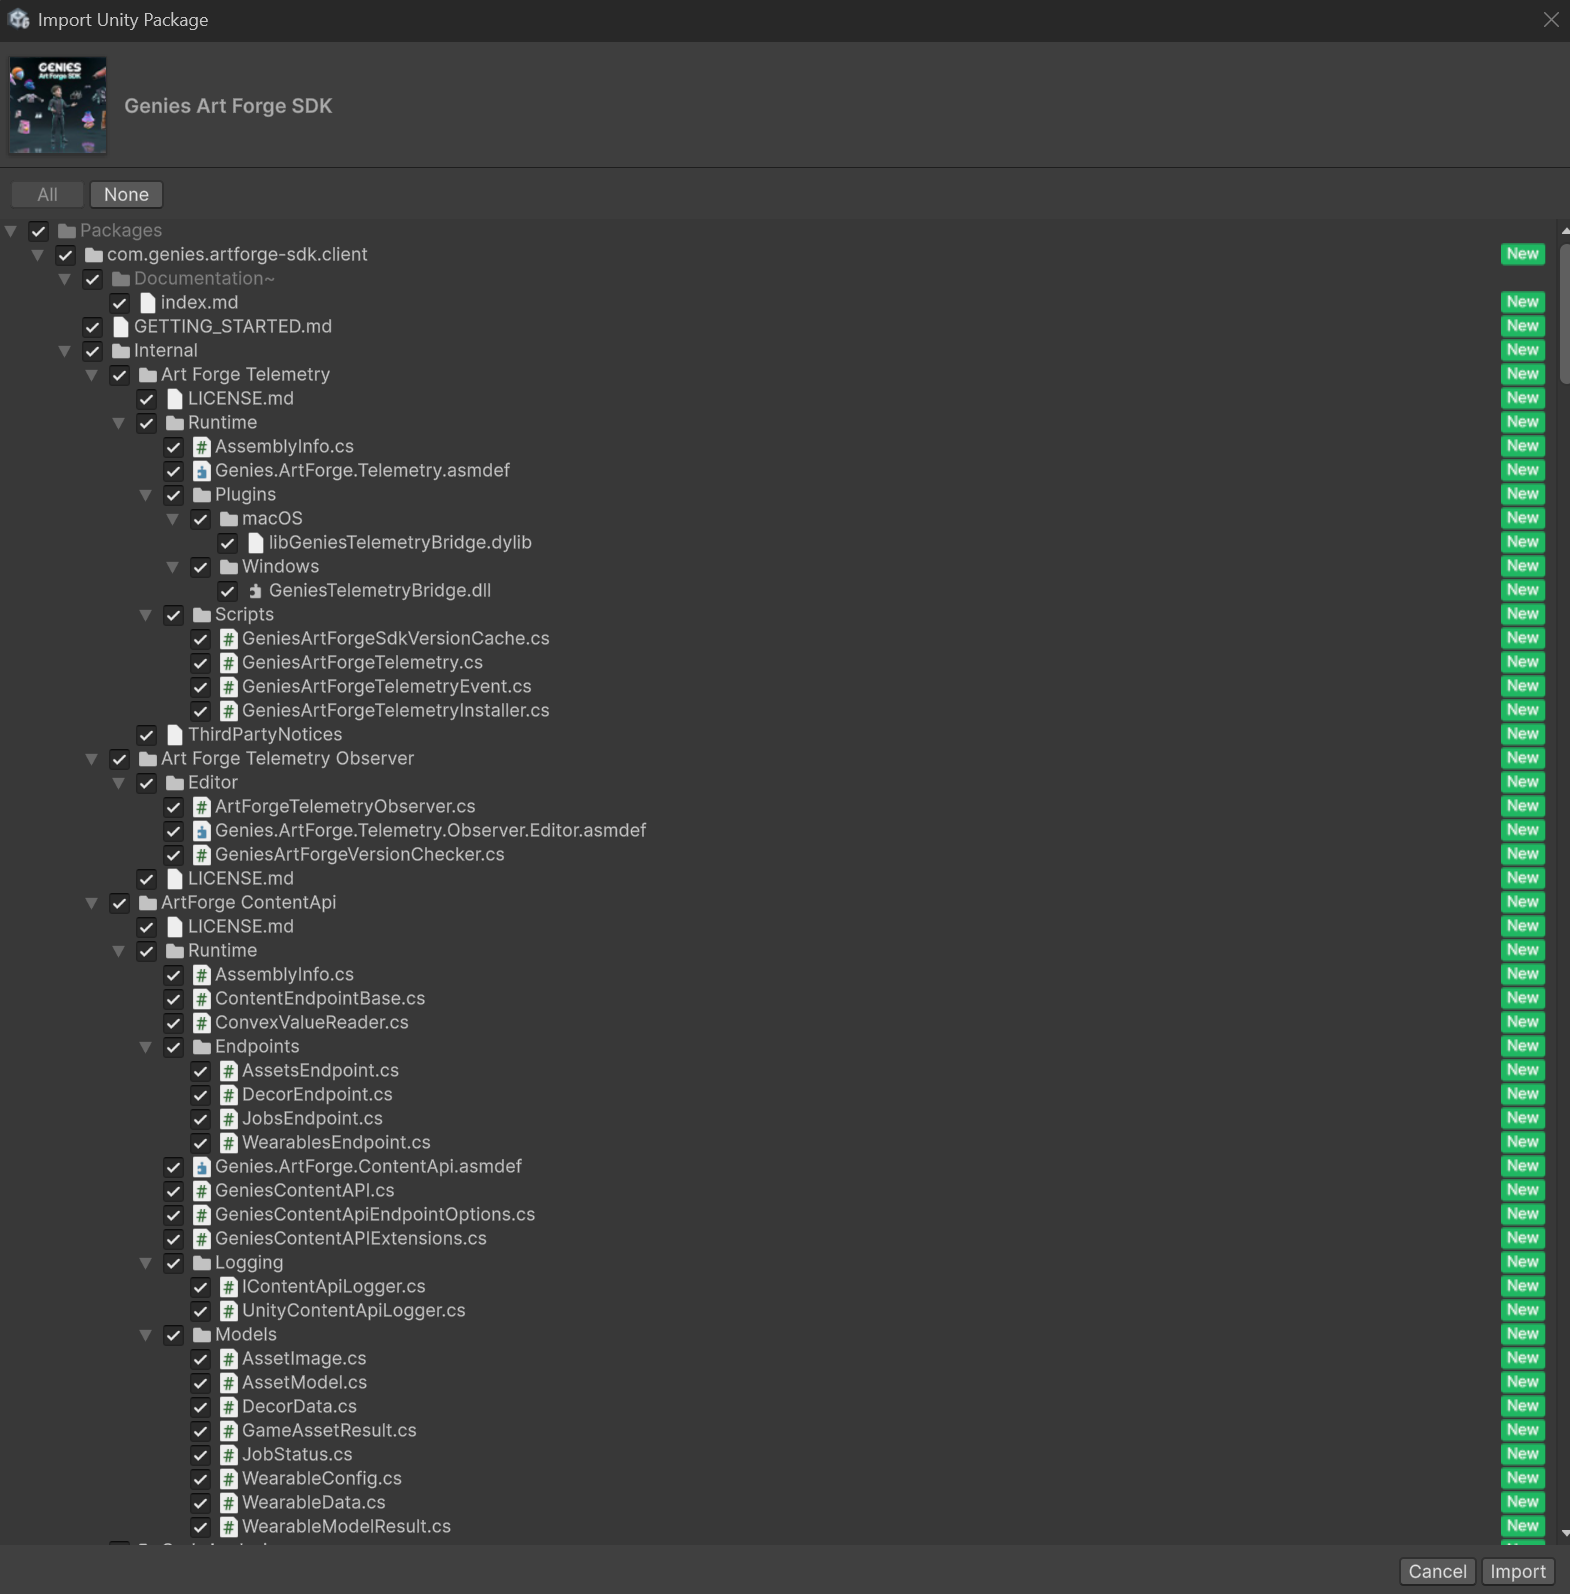The height and width of the screenshot is (1594, 1570).
Task: Uncheck the index.md checkbox
Action: click(120, 303)
